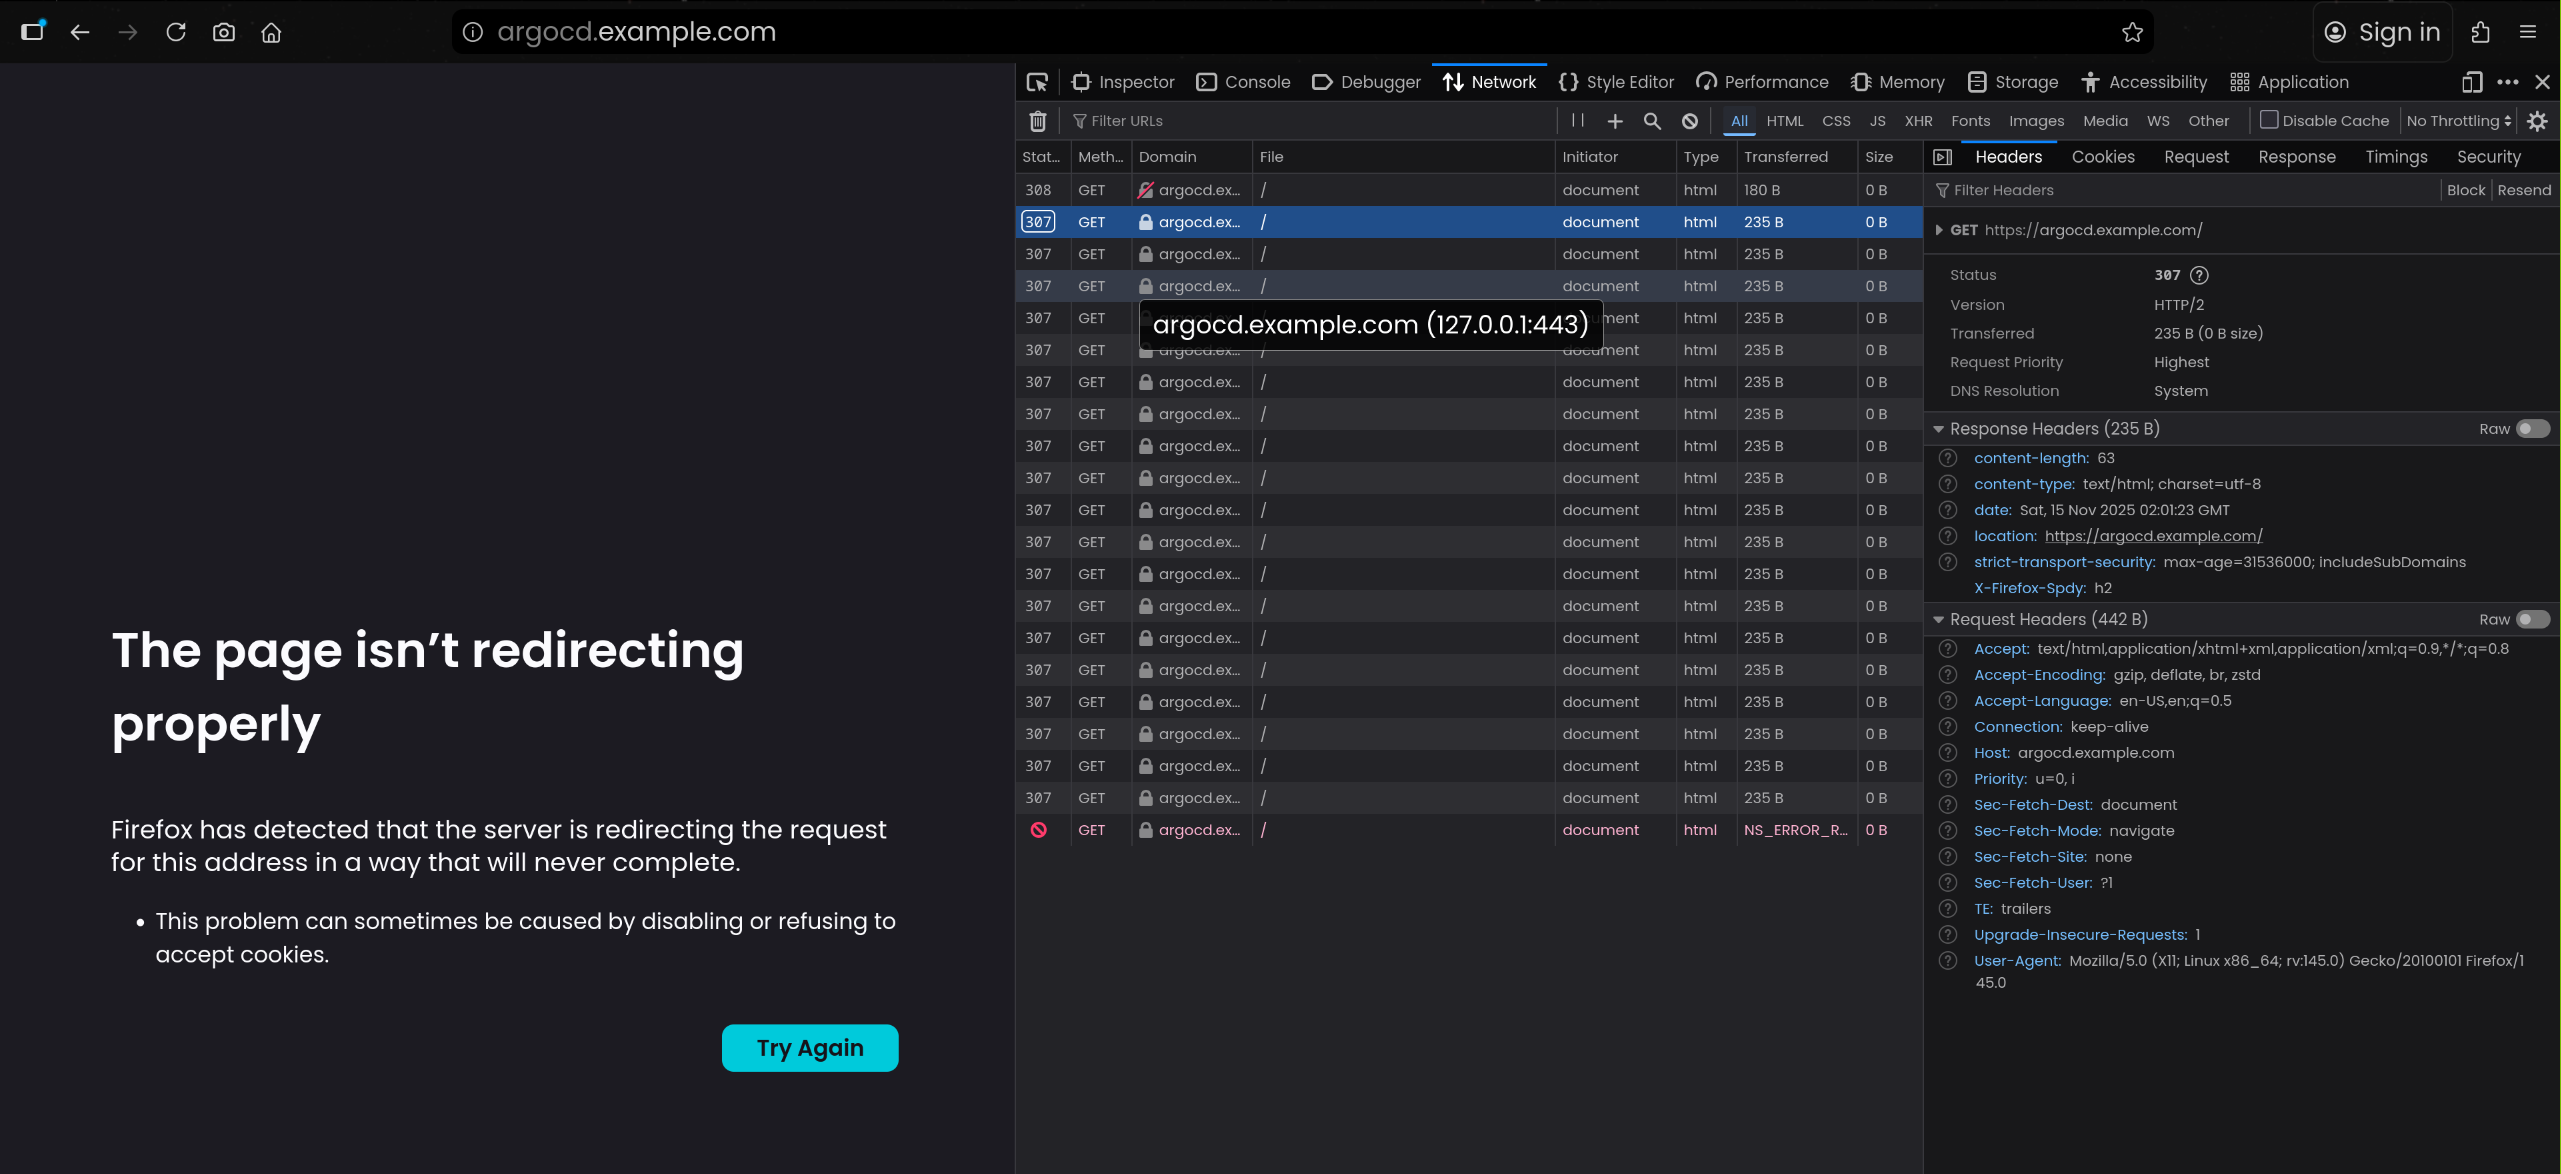This screenshot has height=1174, width=2561.
Task: Open the location header URL link
Action: (x=2153, y=536)
